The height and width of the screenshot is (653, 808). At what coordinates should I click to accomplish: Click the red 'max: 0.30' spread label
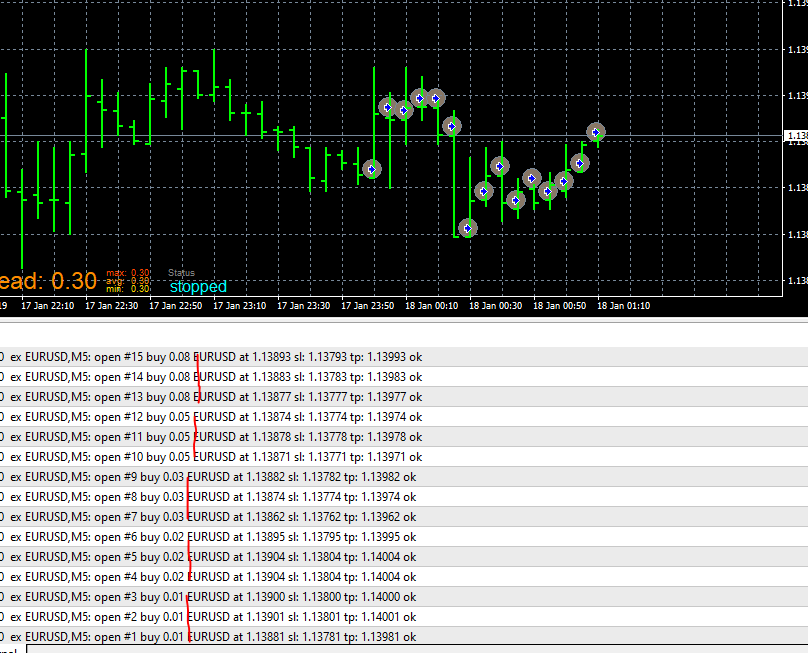(x=128, y=273)
